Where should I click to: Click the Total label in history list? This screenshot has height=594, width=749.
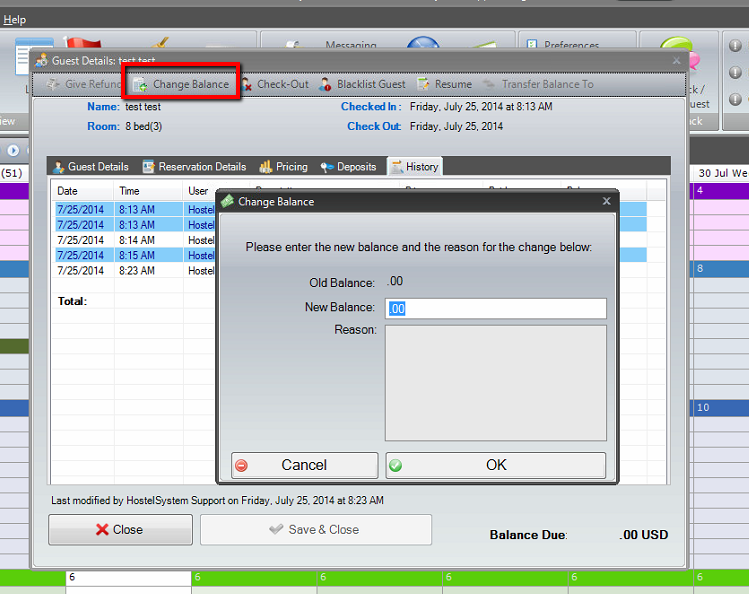[72, 301]
